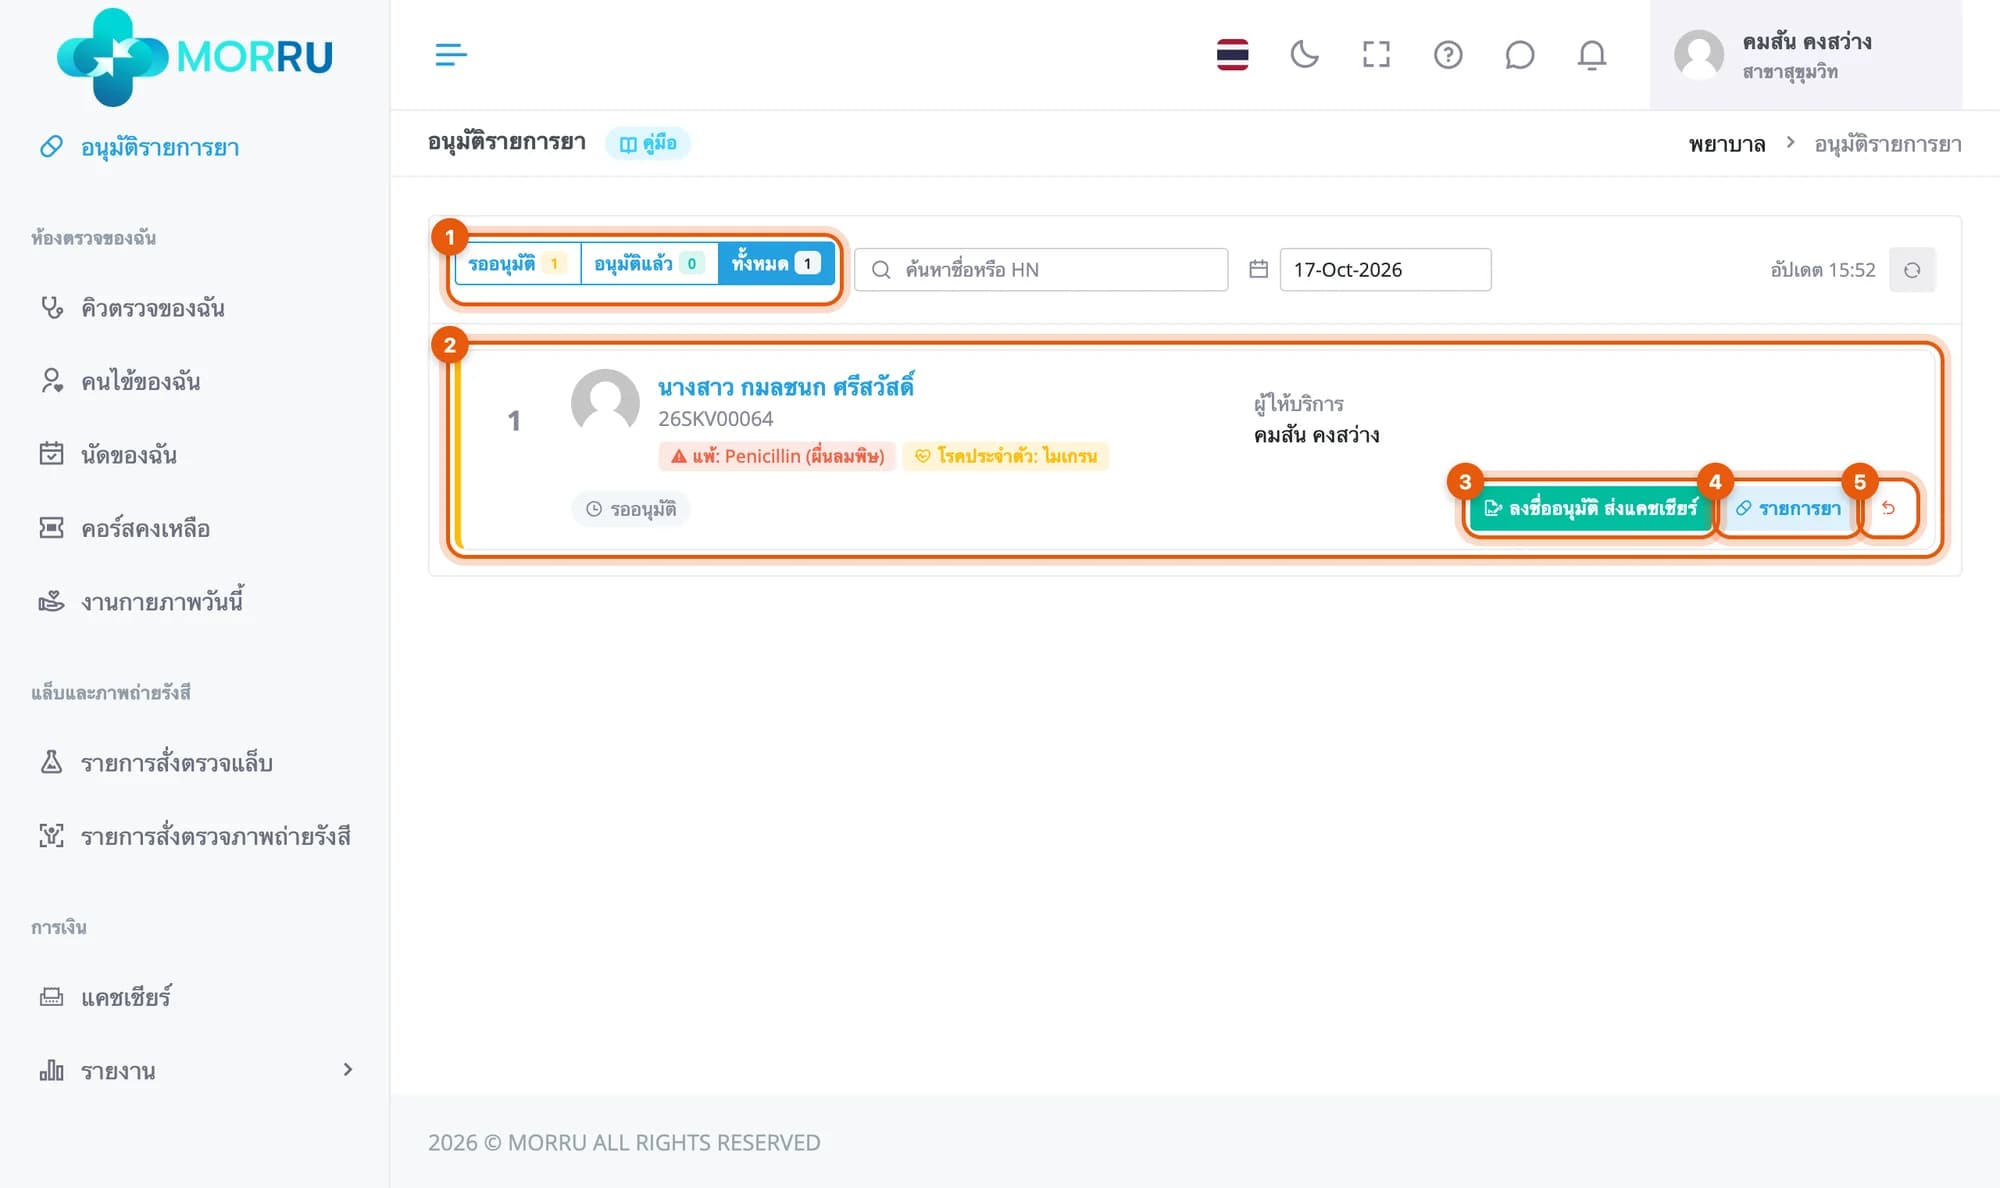
Task: Open อนุมัติรายการยา in the sidebar
Action: [160, 147]
